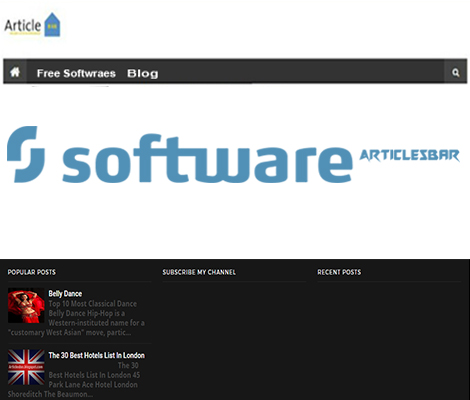This screenshot has height=400, width=470.
Task: Go to home via house icon
Action: [x=15, y=71]
